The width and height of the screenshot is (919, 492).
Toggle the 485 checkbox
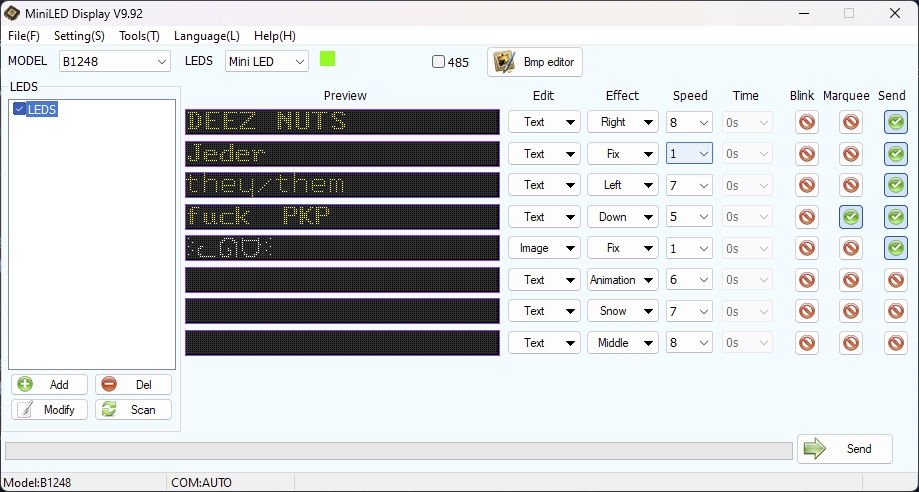pos(438,62)
